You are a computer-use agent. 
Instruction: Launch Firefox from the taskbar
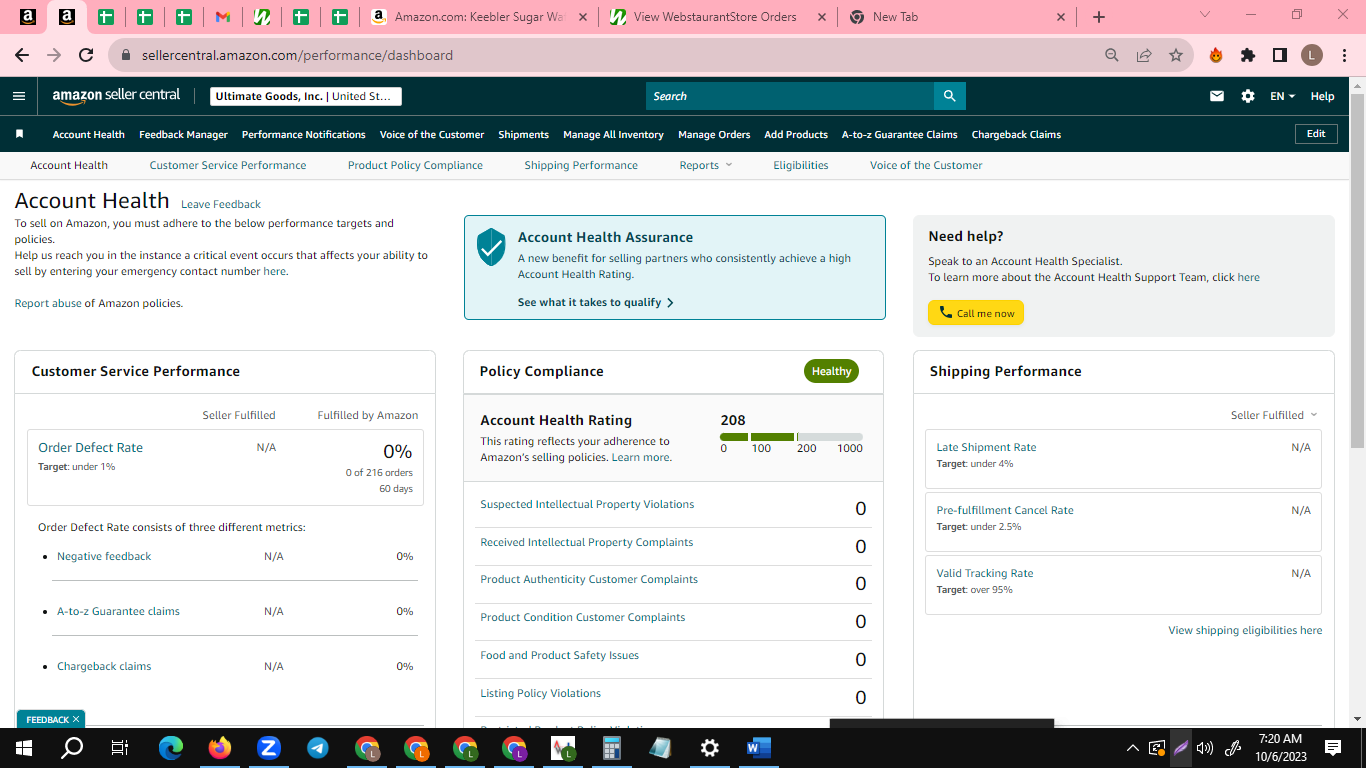tap(220, 747)
